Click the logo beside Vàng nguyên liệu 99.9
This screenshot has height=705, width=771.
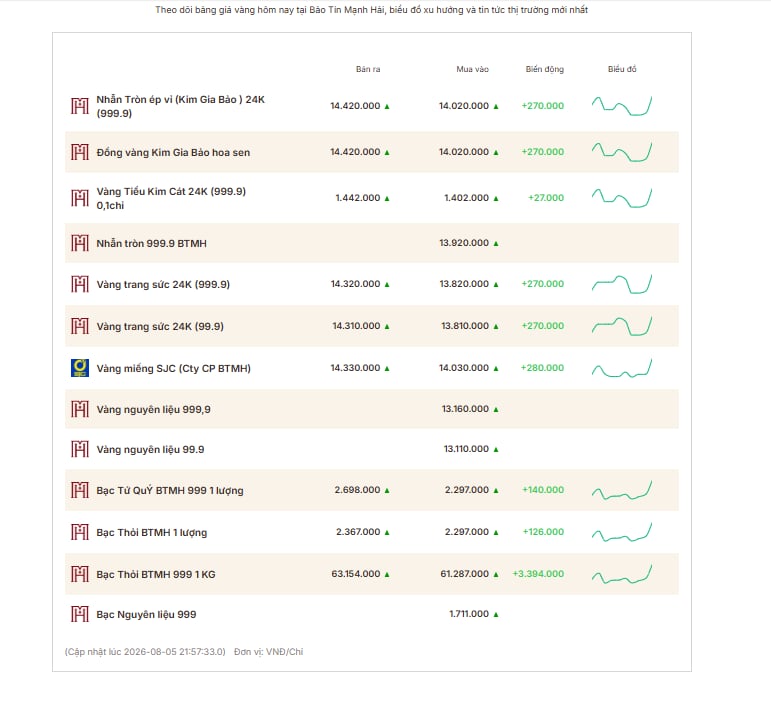click(80, 449)
